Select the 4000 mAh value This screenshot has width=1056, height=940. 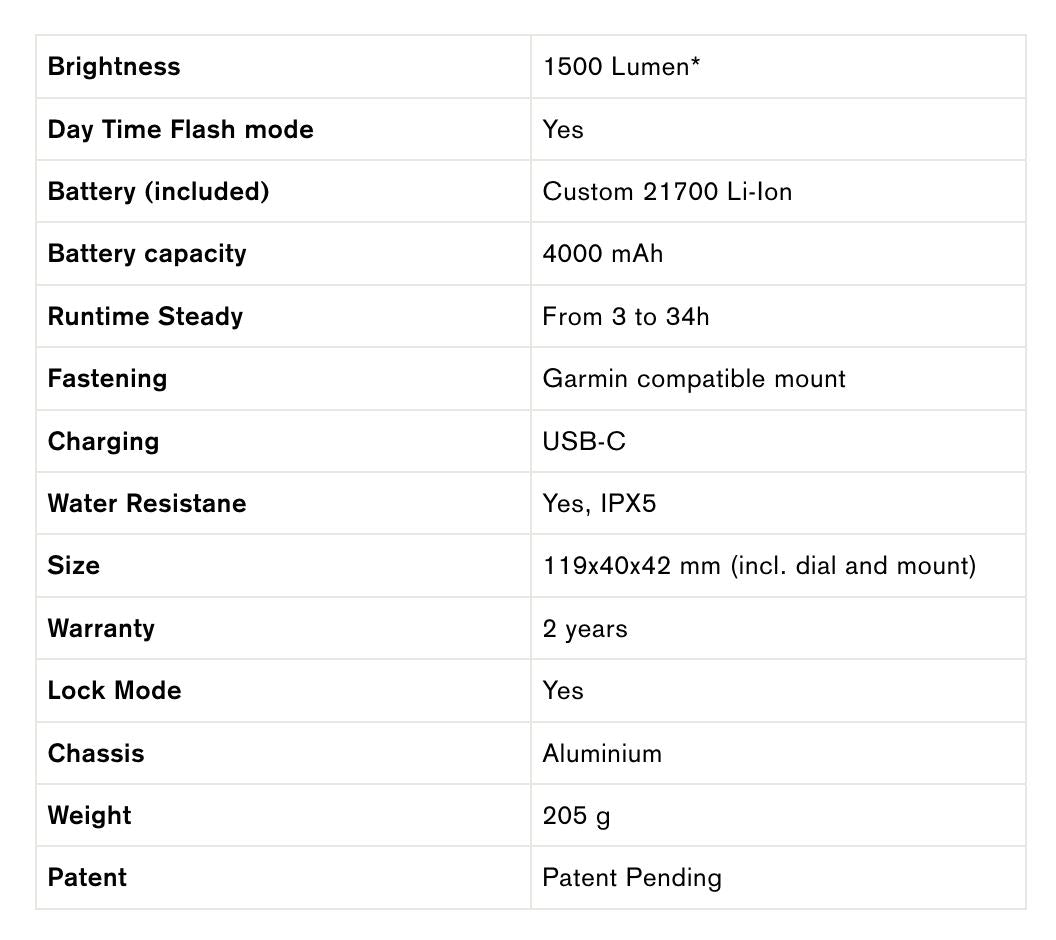[x=602, y=254]
